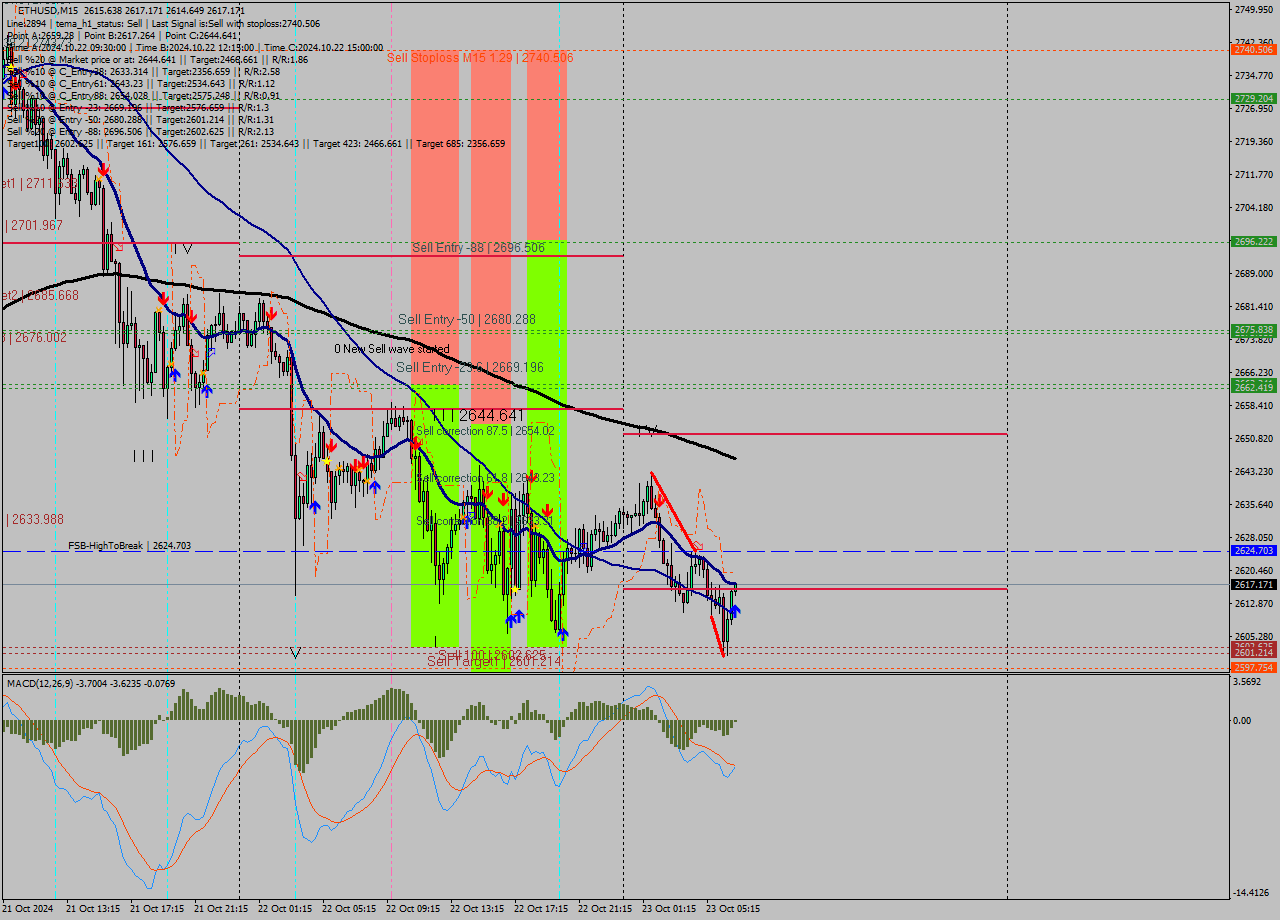This screenshot has height=920, width=1280.
Task: Click the 'Sell Stoploss M15 1.29 | 2740.506' label
Action: click(x=480, y=58)
